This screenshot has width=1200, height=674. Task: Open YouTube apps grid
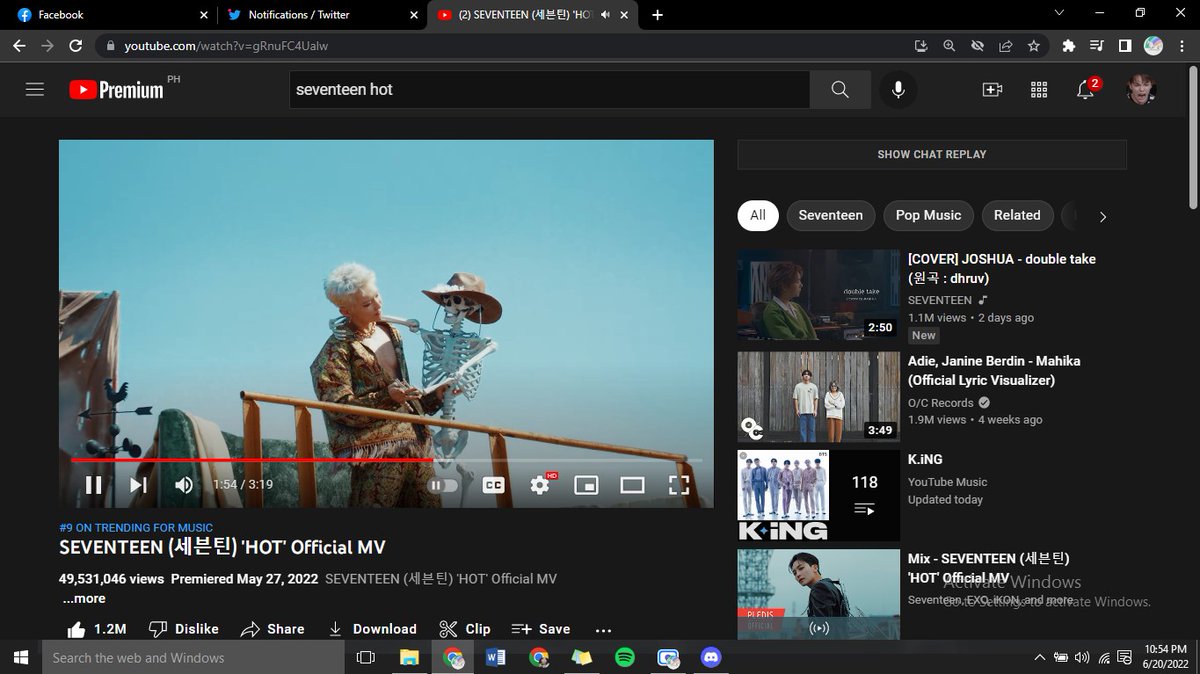(1038, 89)
